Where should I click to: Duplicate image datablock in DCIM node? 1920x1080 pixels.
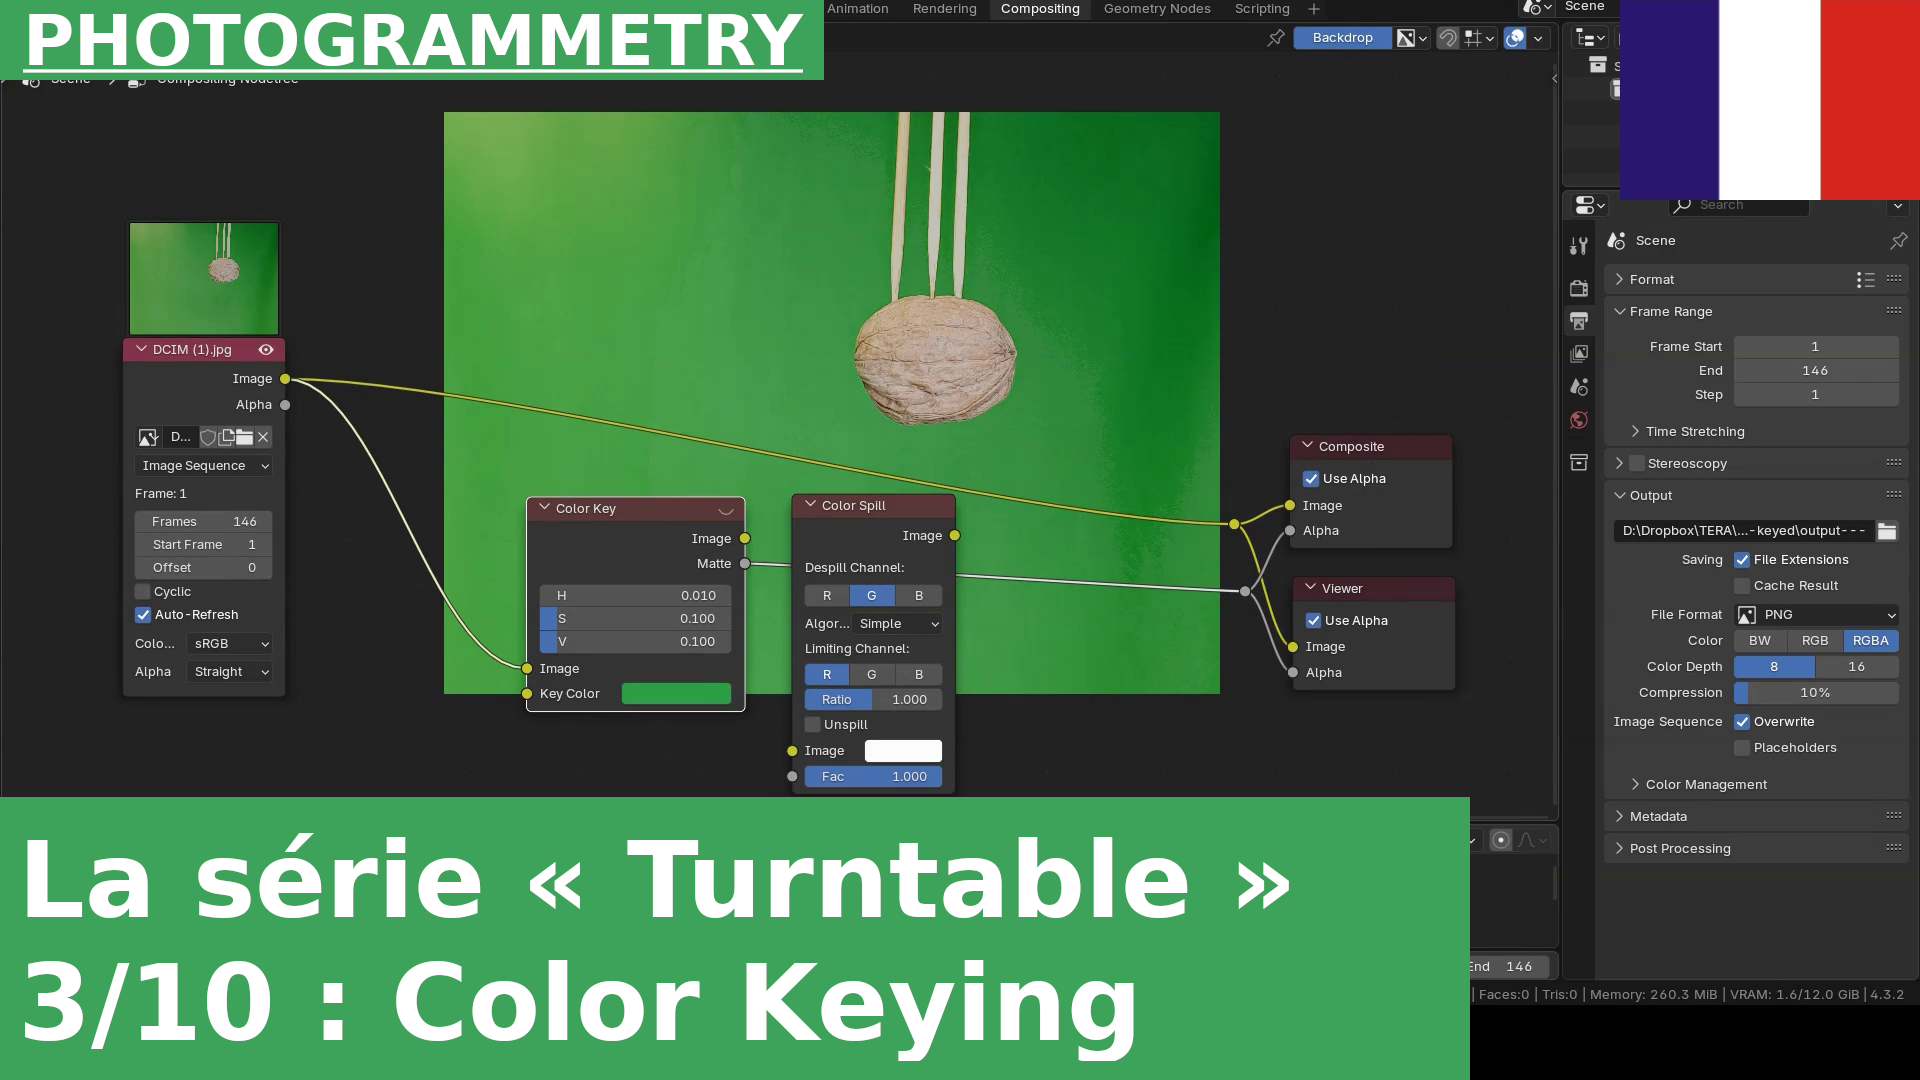227,437
